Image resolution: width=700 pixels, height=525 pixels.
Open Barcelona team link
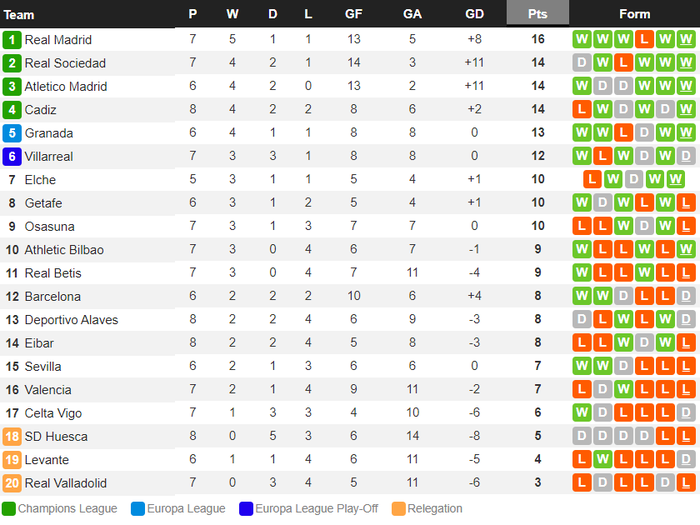tap(53, 296)
